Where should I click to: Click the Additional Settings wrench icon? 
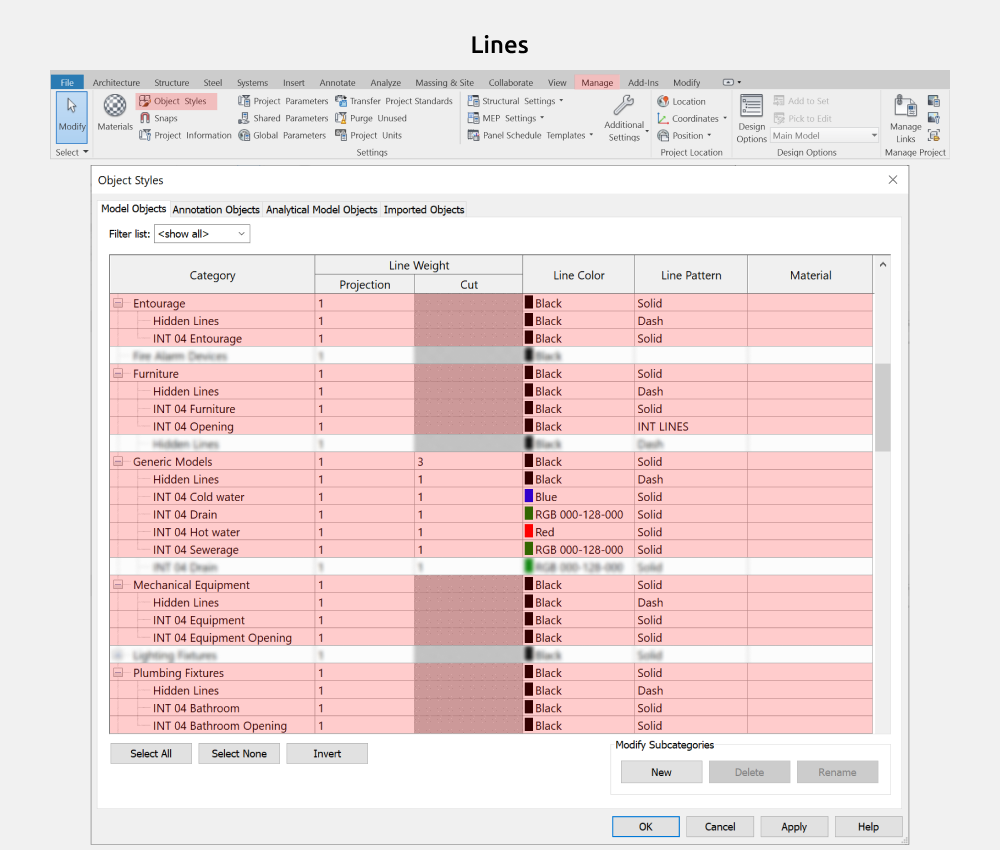[623, 105]
